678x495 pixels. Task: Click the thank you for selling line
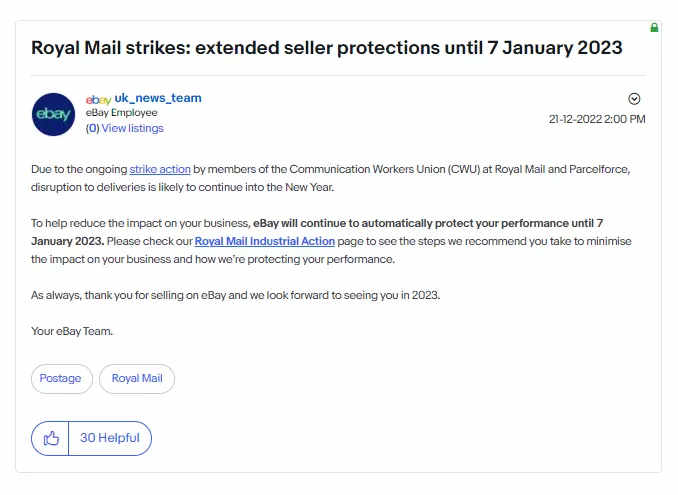click(x=236, y=295)
